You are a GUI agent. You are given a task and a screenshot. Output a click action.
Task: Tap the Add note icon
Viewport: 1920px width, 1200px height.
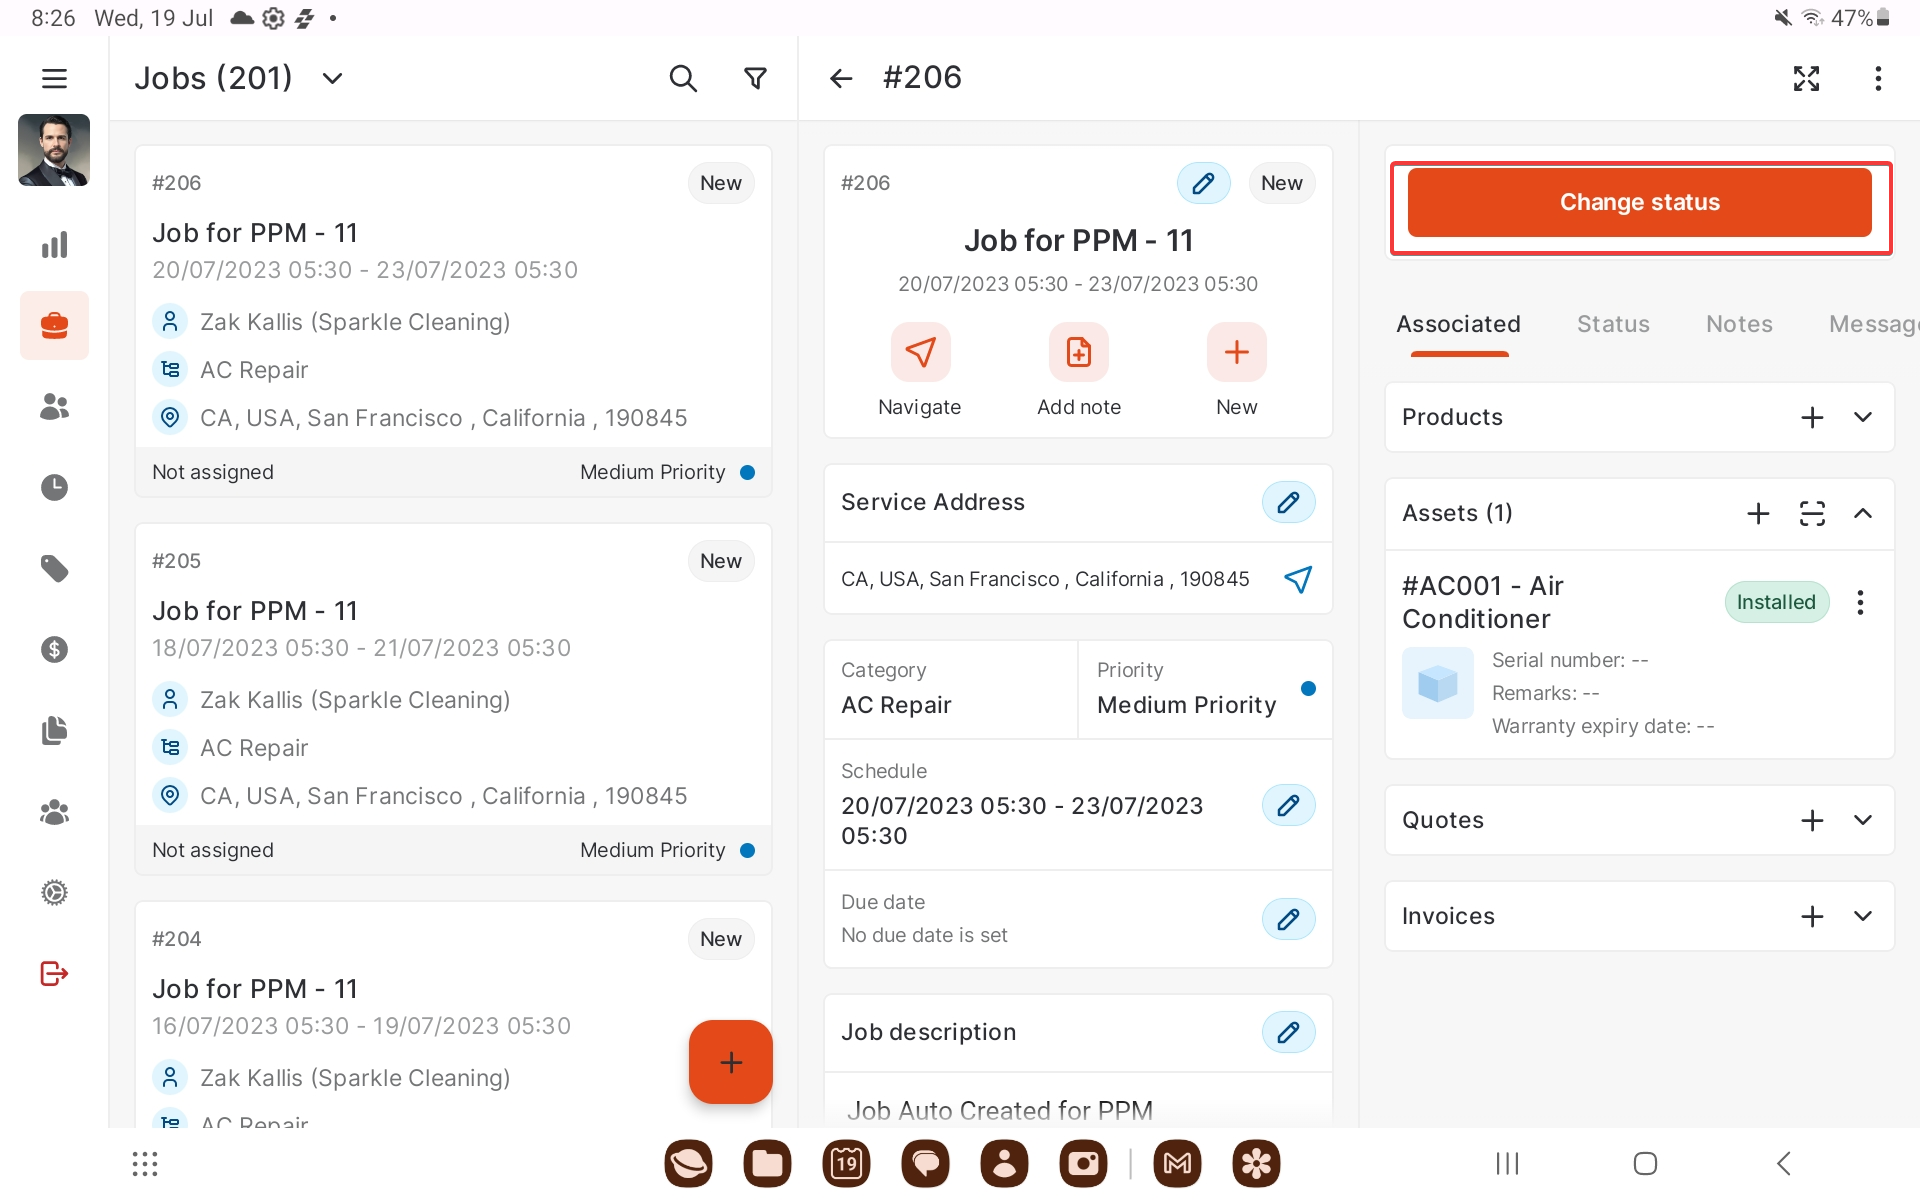1078,352
